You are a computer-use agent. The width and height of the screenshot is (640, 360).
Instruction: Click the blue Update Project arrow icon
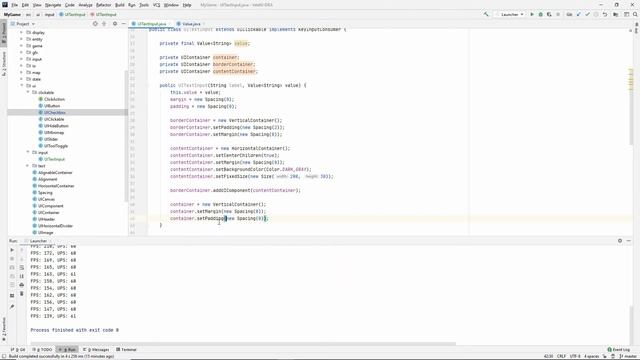578,14
